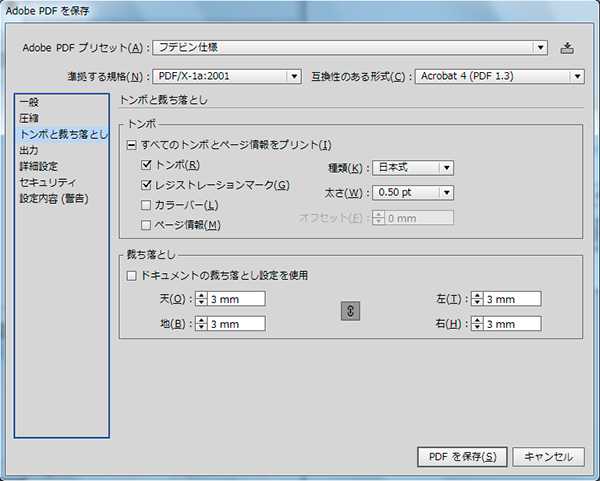This screenshot has height=481, width=600.
Task: Toggle すべてのトンボとページ情報をプリント checkbox
Action: pyautogui.click(x=132, y=145)
